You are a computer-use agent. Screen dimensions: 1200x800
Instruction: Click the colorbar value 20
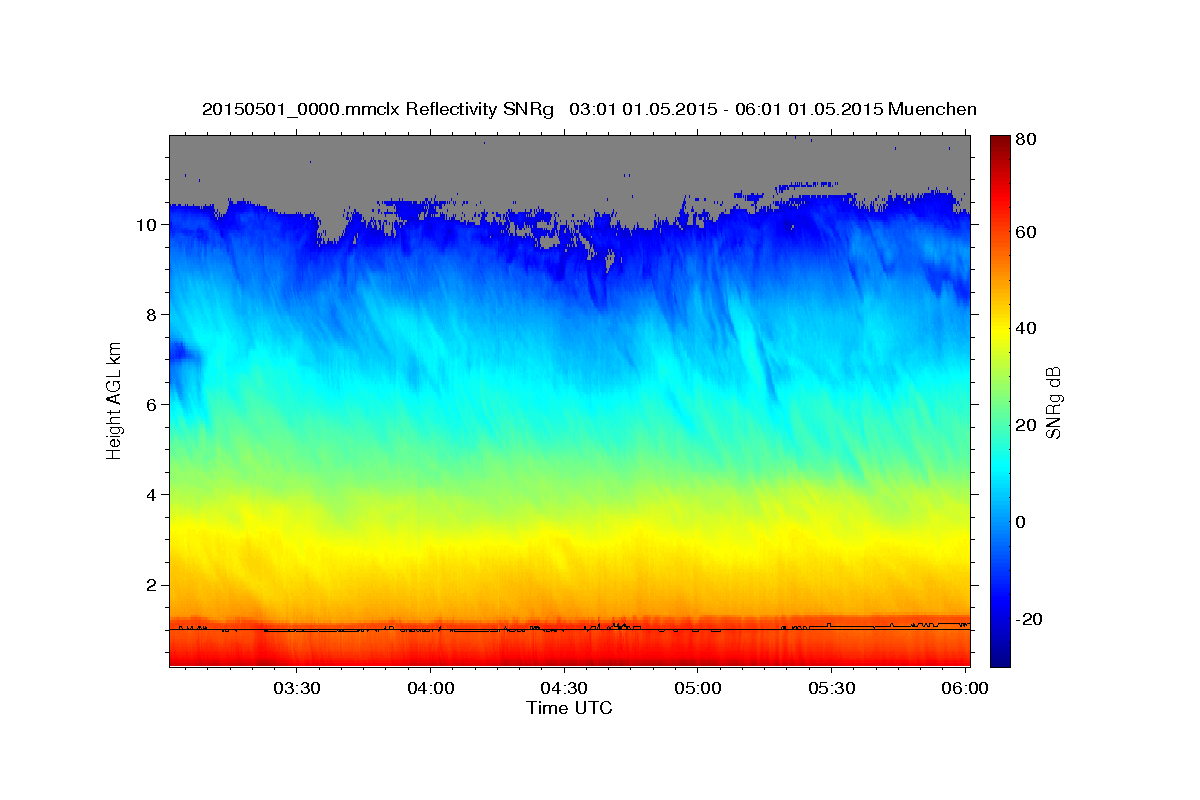(x=1025, y=425)
